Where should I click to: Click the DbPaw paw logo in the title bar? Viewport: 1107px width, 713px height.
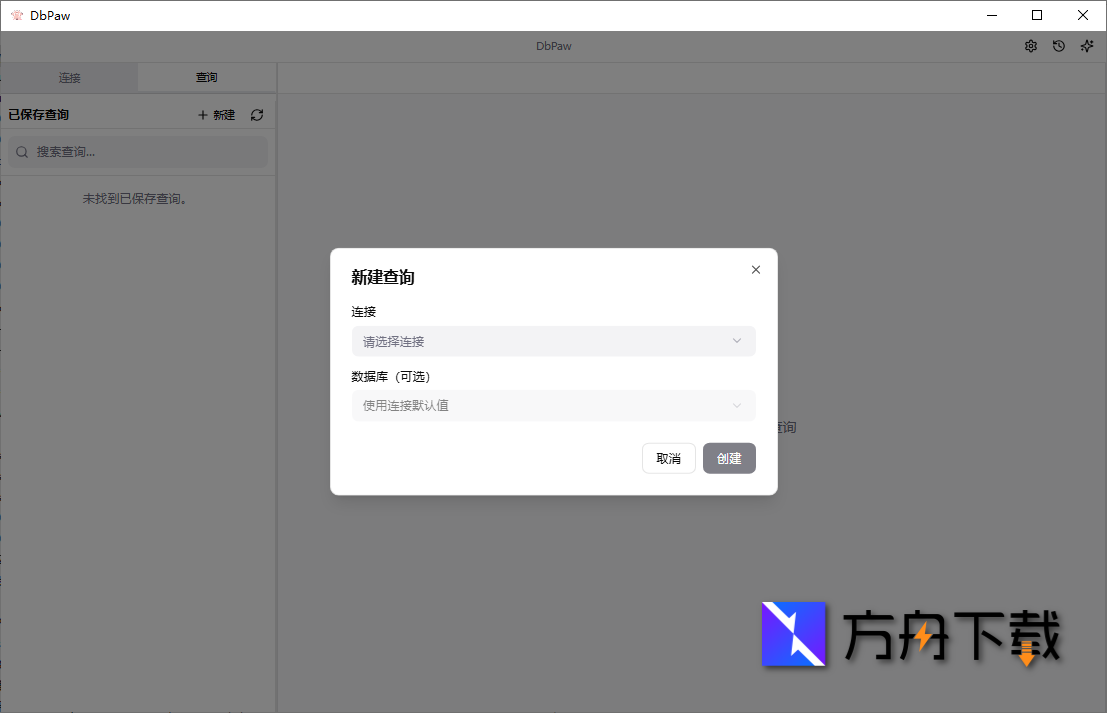pos(15,15)
